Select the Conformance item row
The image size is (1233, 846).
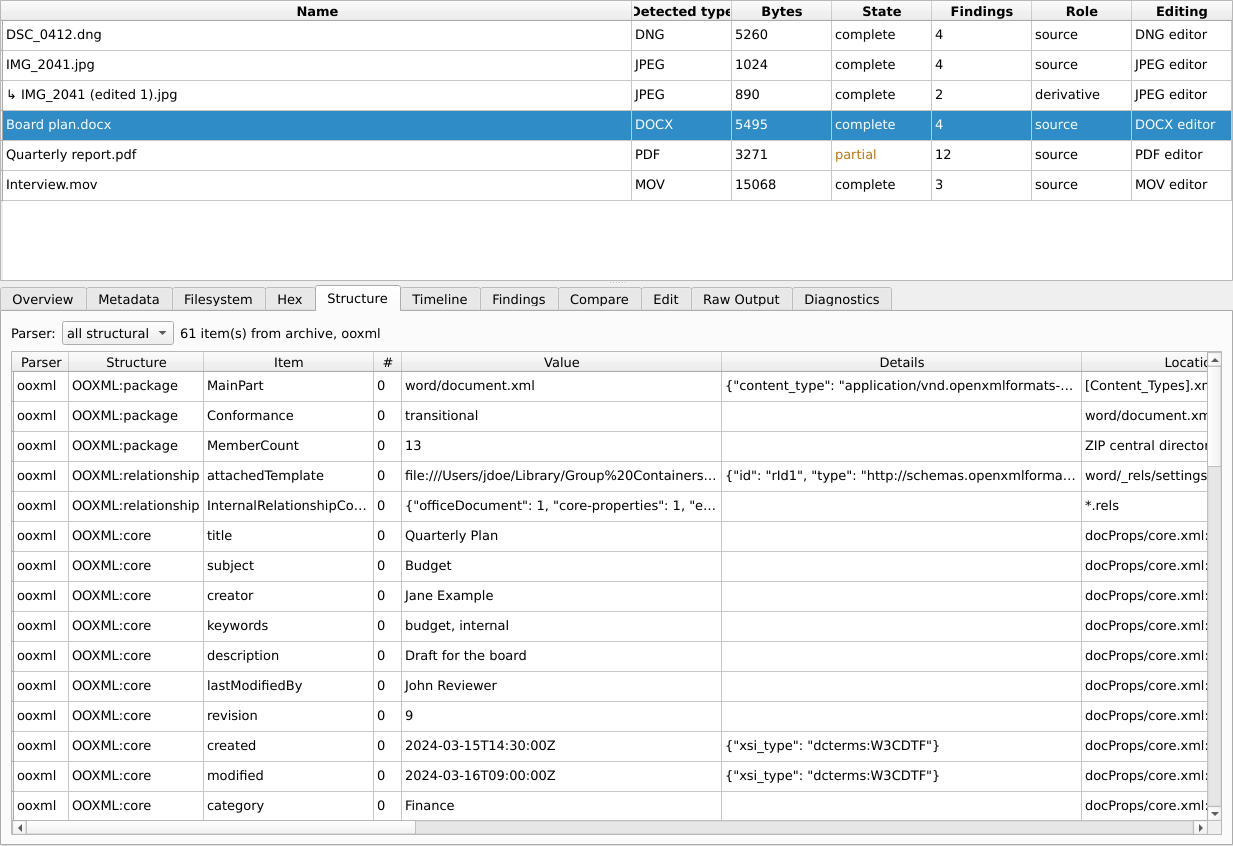click(x=610, y=416)
